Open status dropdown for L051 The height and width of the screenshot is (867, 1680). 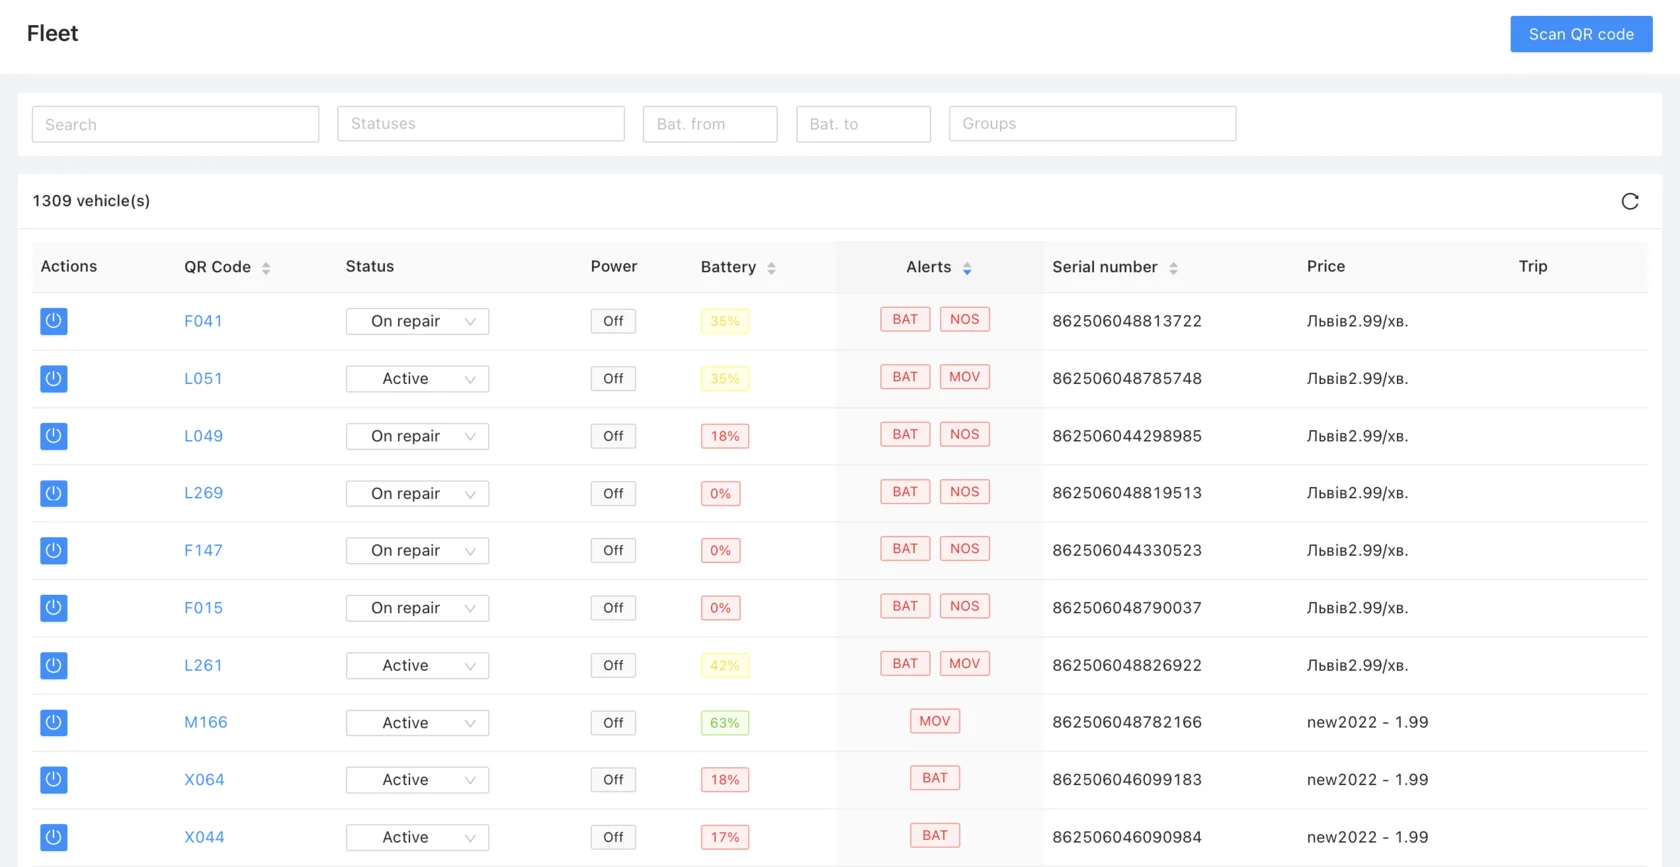417,378
